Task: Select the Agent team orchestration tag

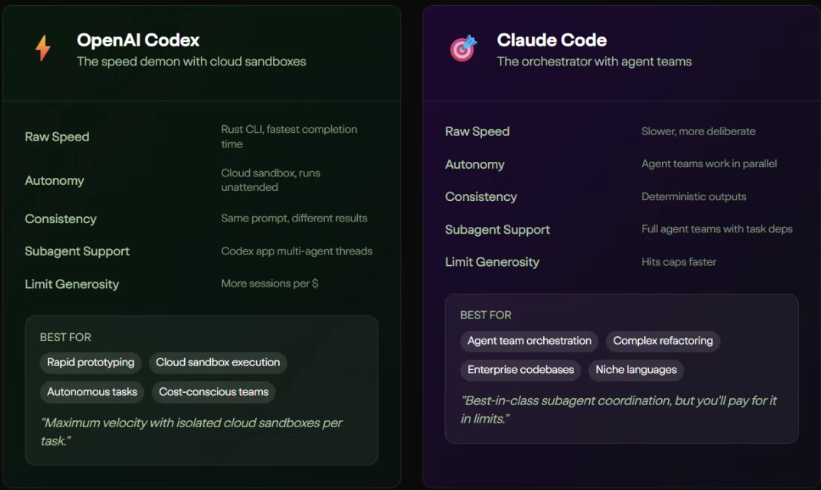Action: coord(530,341)
